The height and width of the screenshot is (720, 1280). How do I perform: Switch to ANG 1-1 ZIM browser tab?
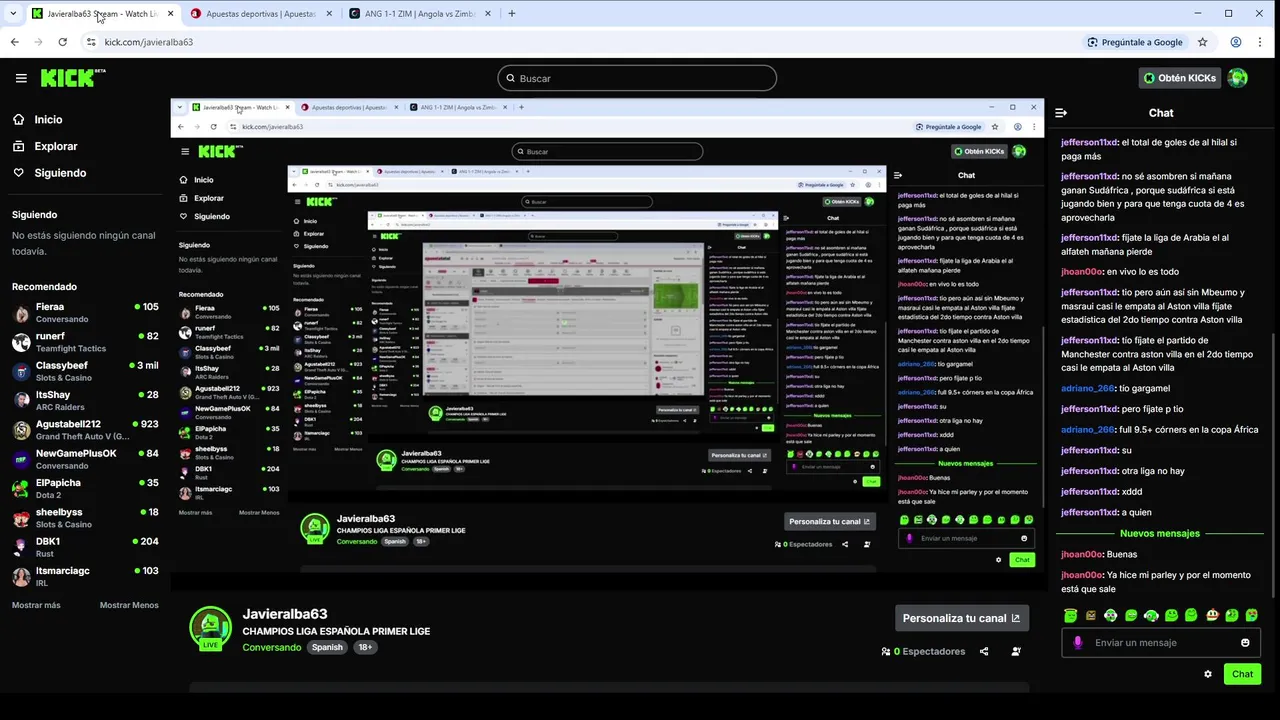click(420, 14)
